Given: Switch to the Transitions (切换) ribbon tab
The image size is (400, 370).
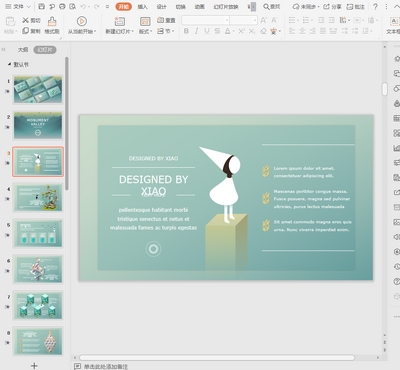Looking at the screenshot, I should 180,7.
